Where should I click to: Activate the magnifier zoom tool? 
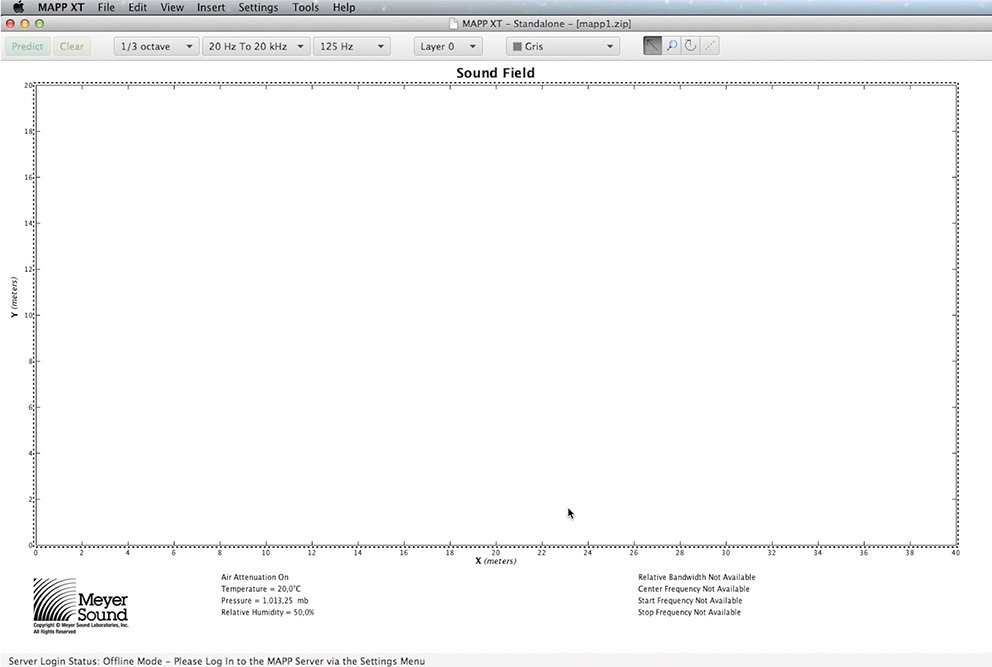[x=672, y=46]
